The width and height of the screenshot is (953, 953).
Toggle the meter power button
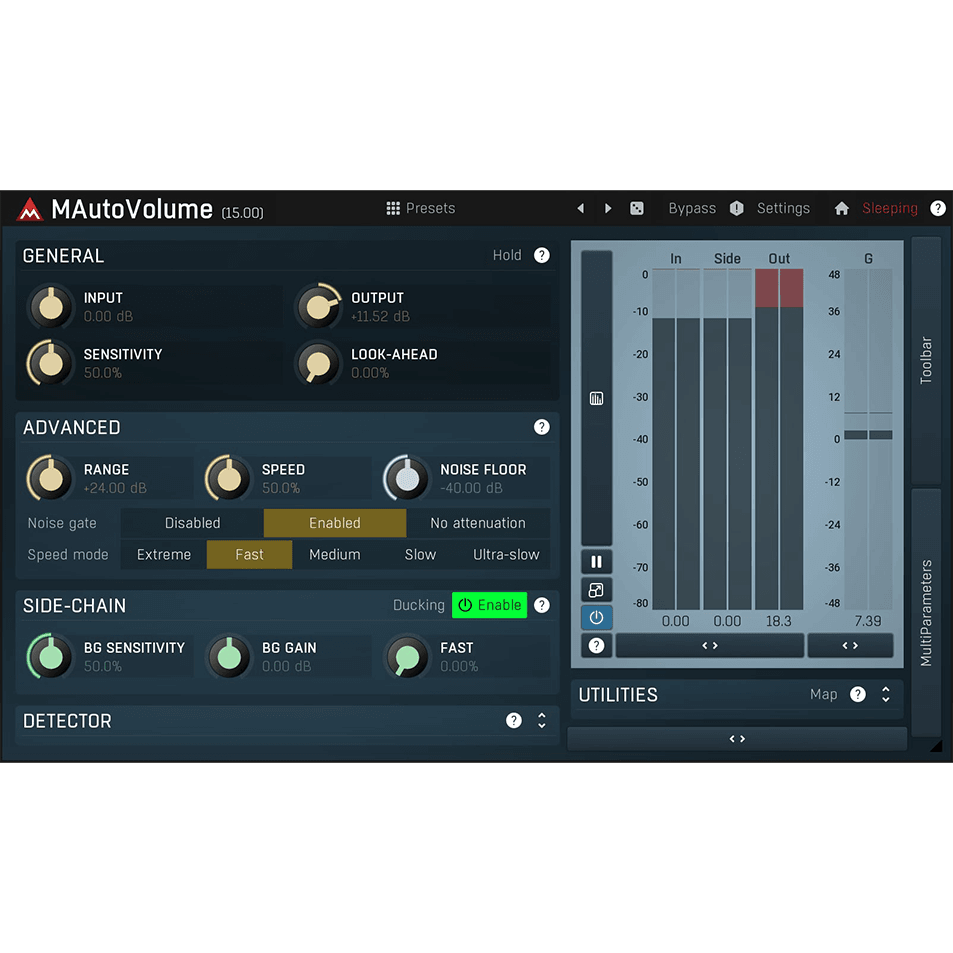pos(596,618)
